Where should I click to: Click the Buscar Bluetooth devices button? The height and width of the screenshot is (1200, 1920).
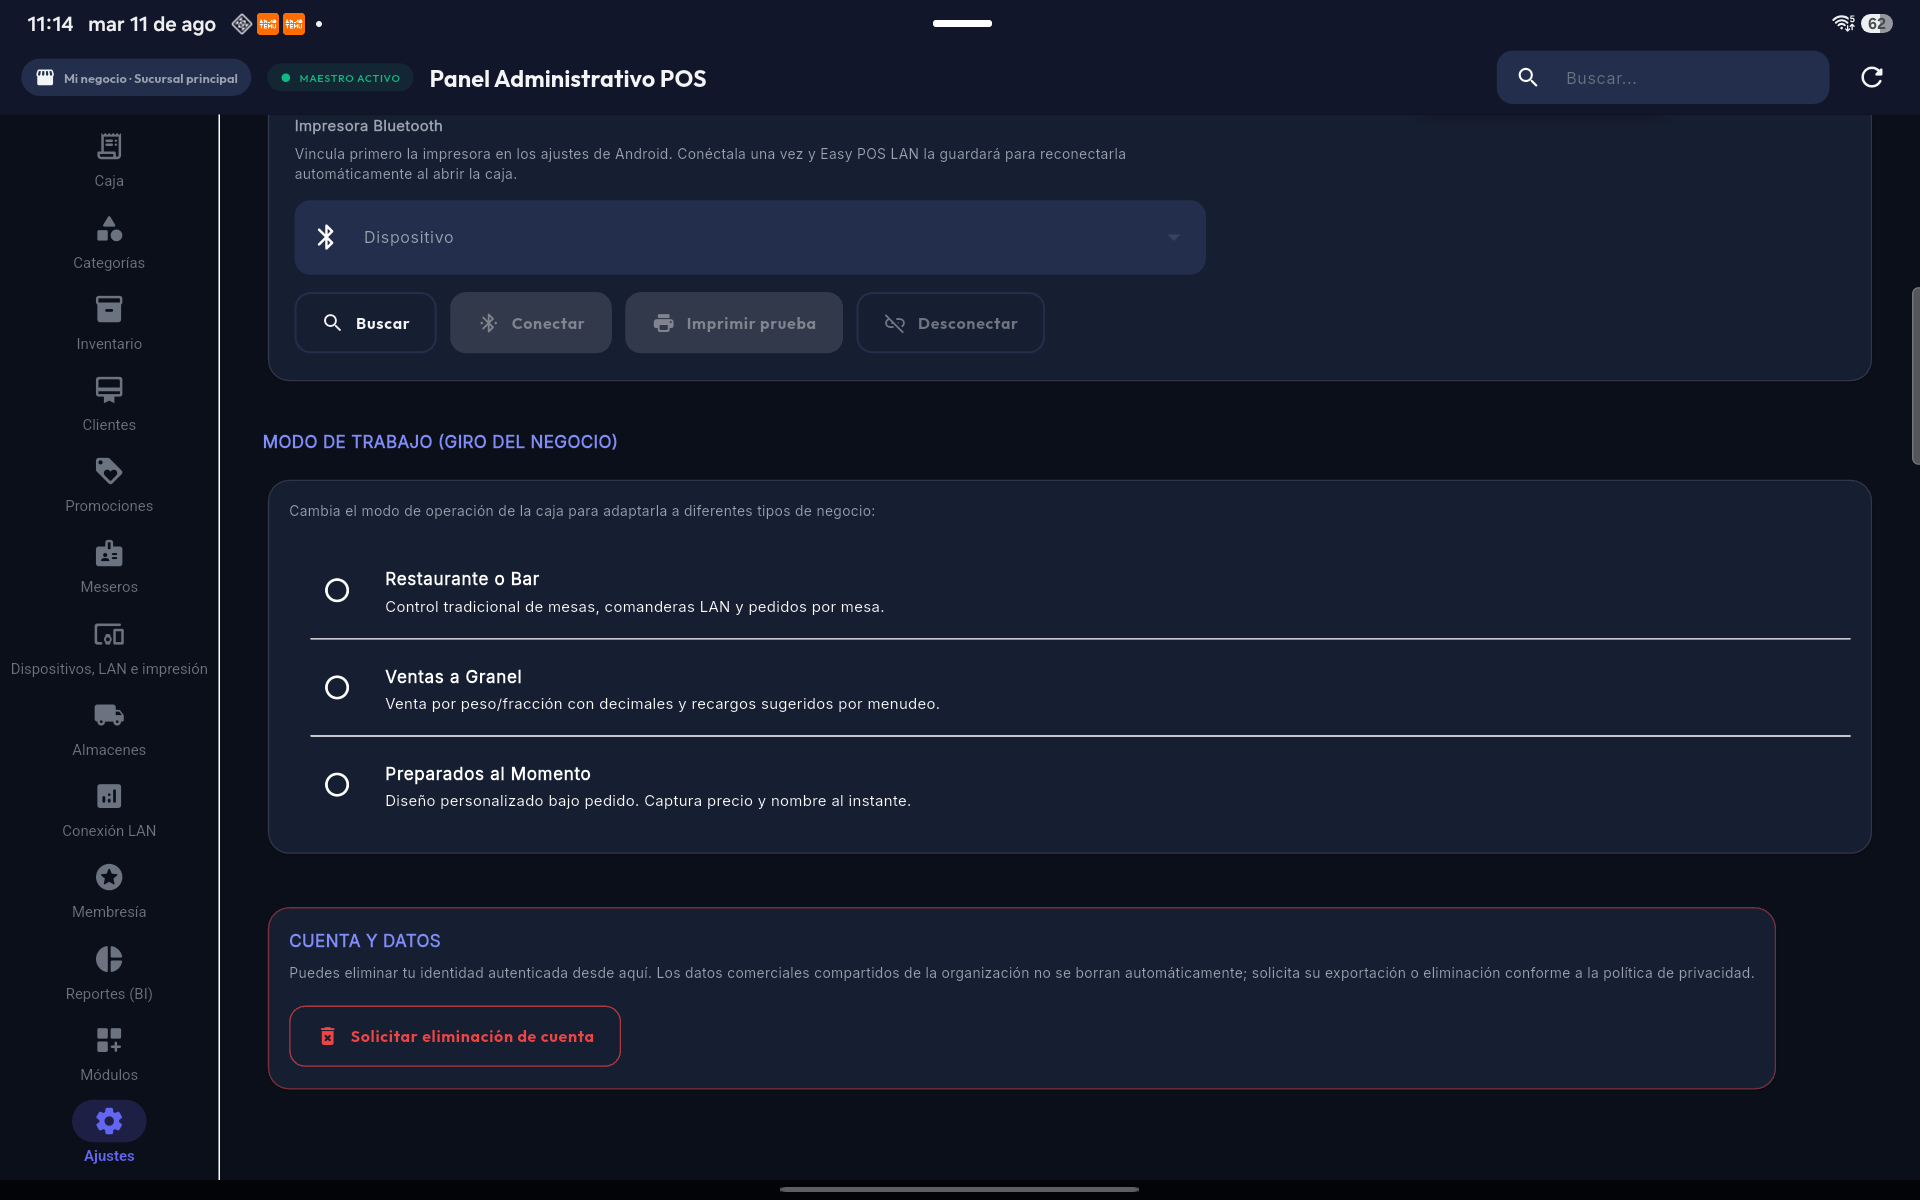tap(366, 323)
